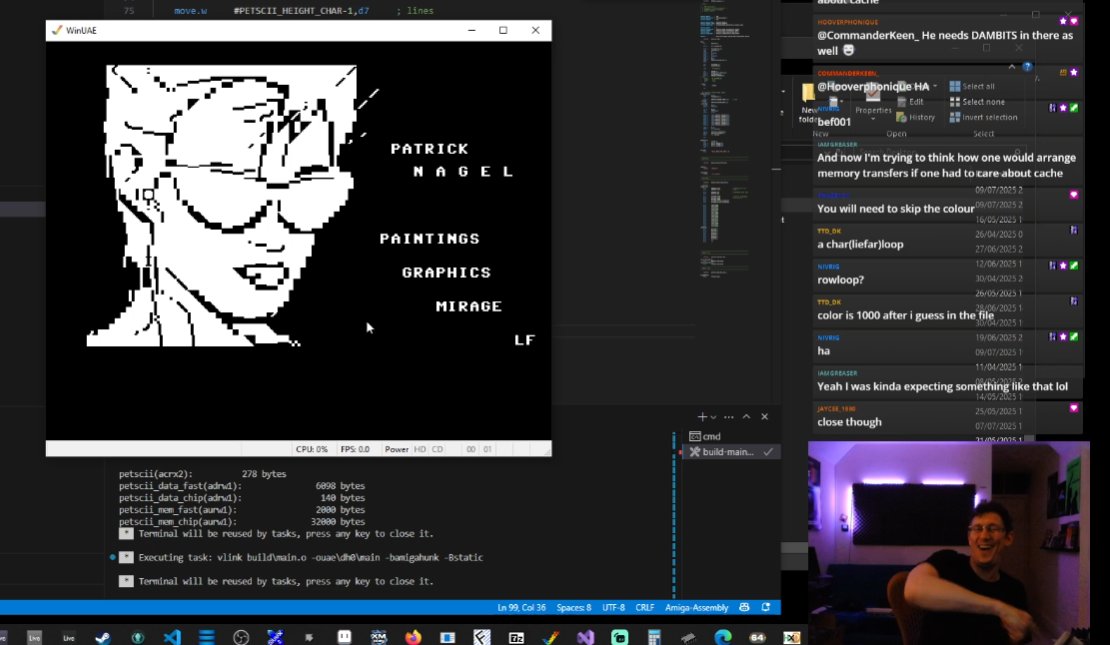Click the build-main task tools icon
This screenshot has width=1110, height=645.
pyautogui.click(x=694, y=452)
